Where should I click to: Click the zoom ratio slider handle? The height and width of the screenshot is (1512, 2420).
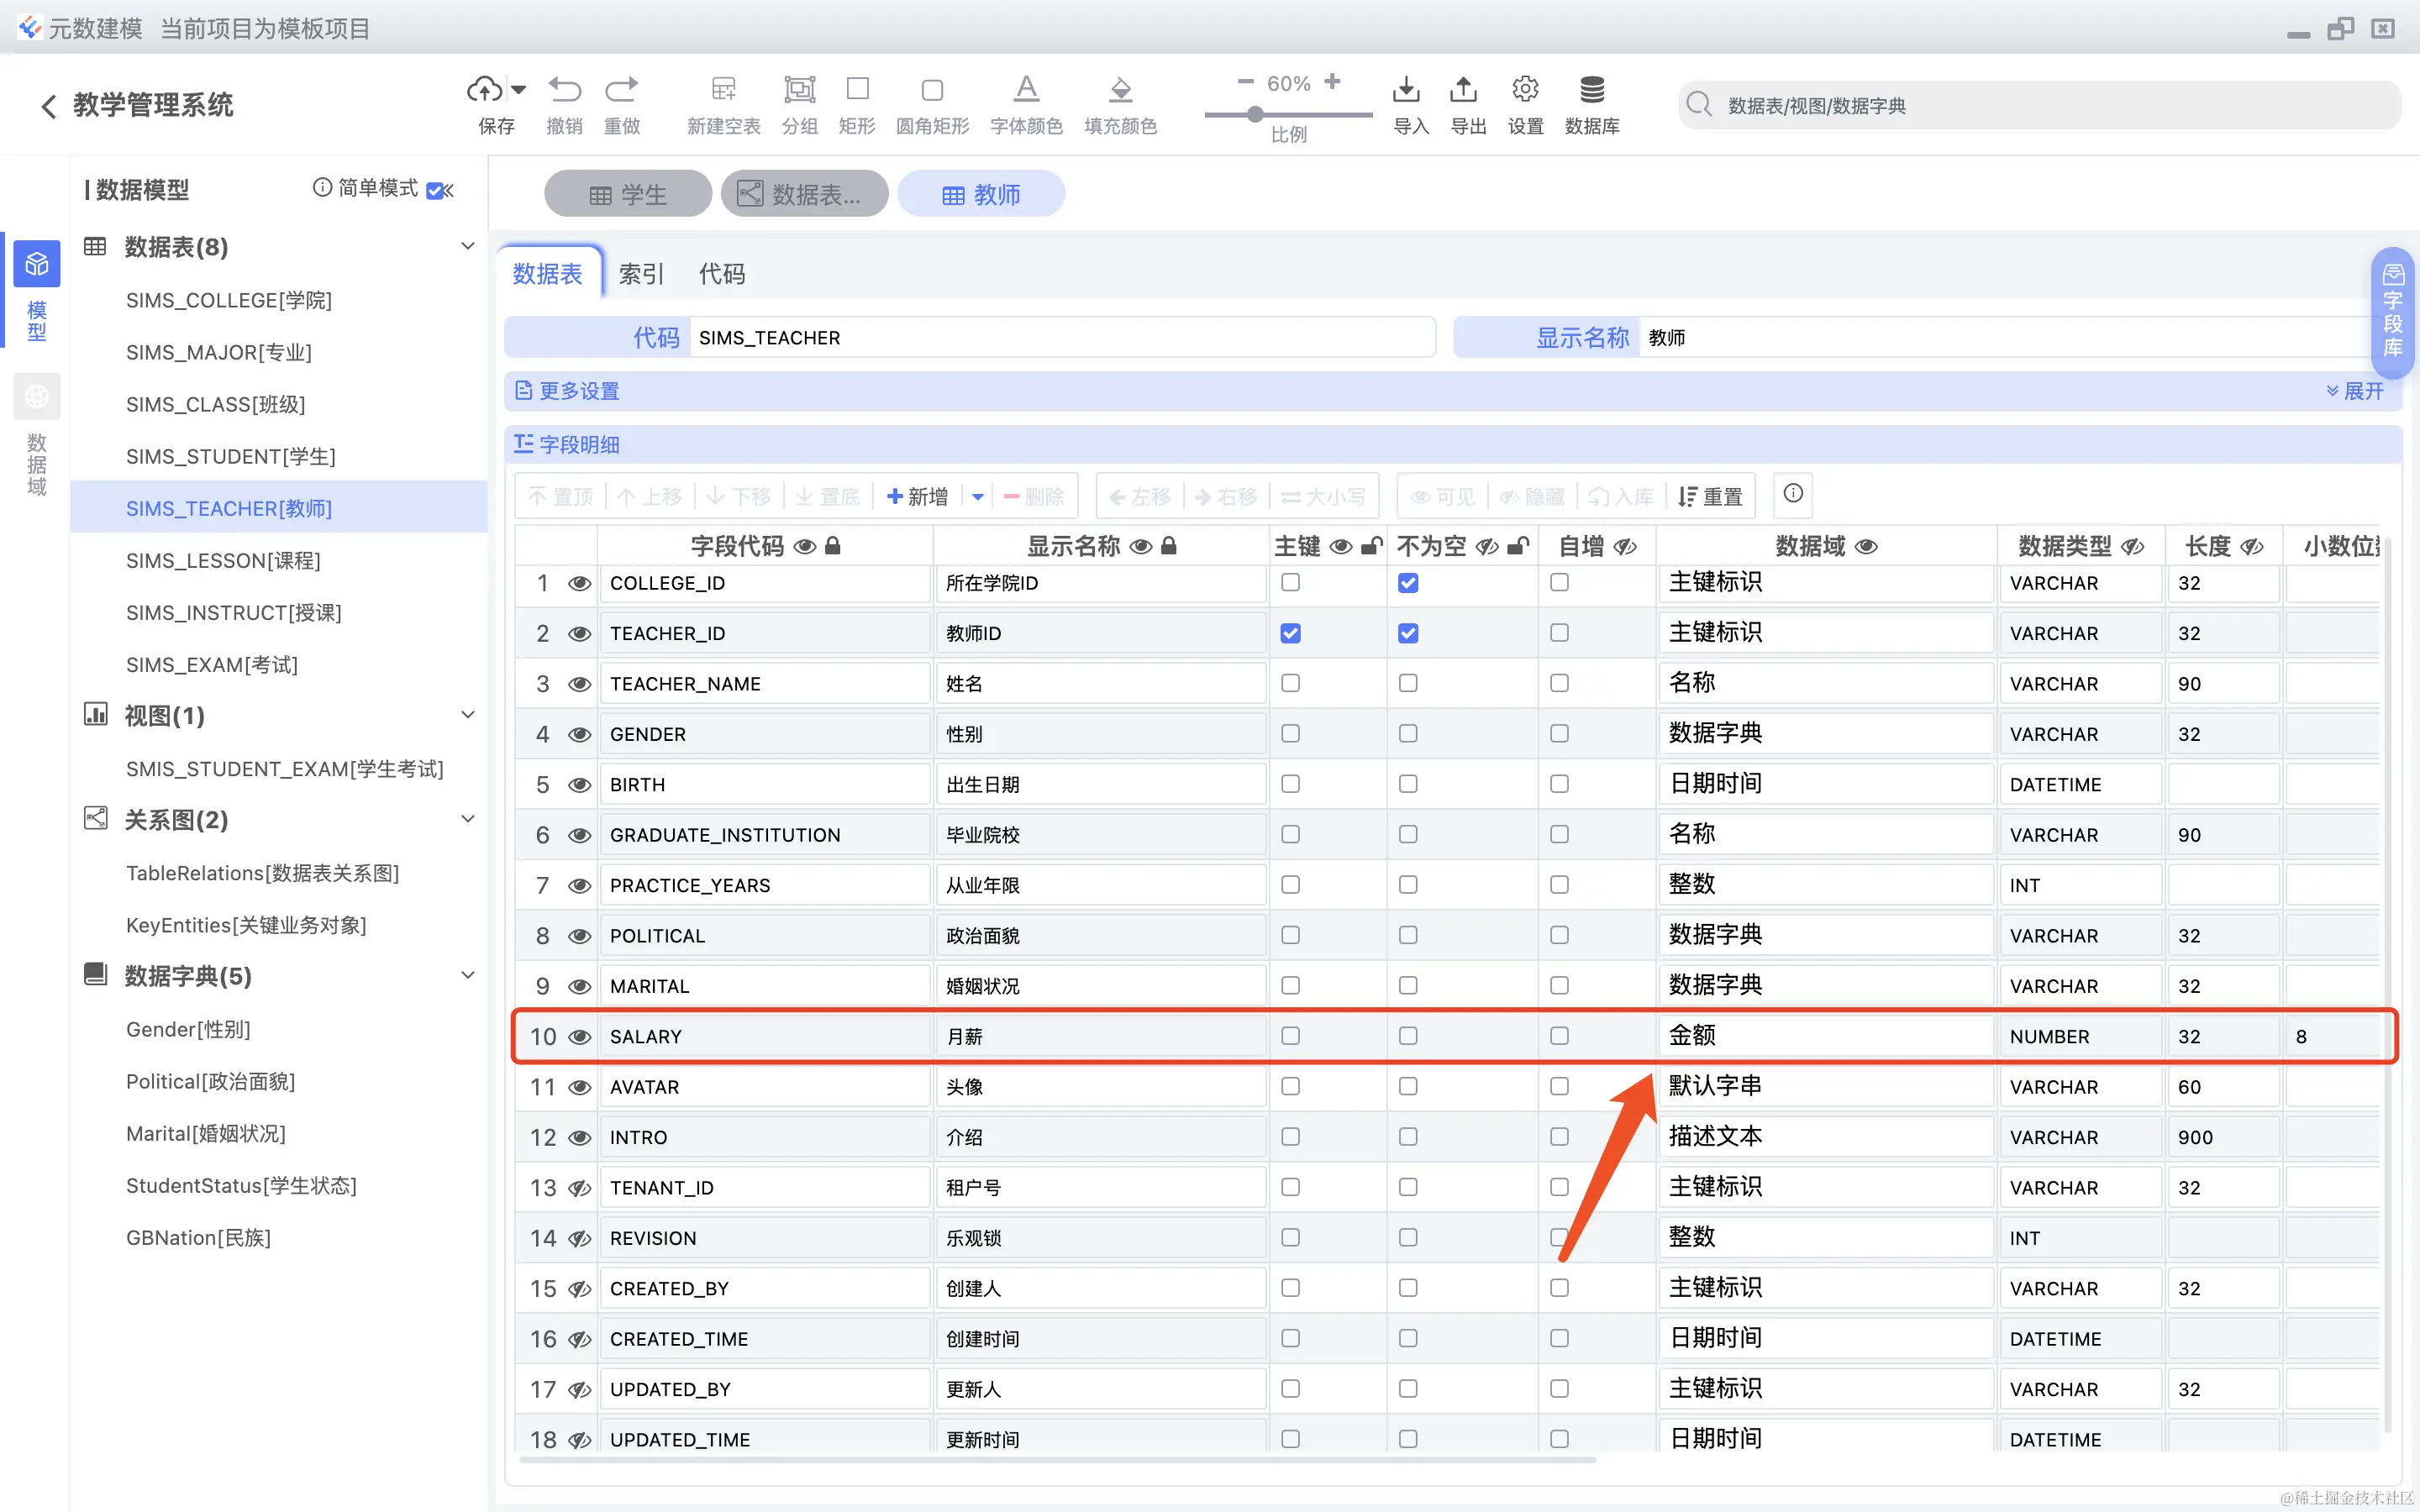click(1255, 115)
